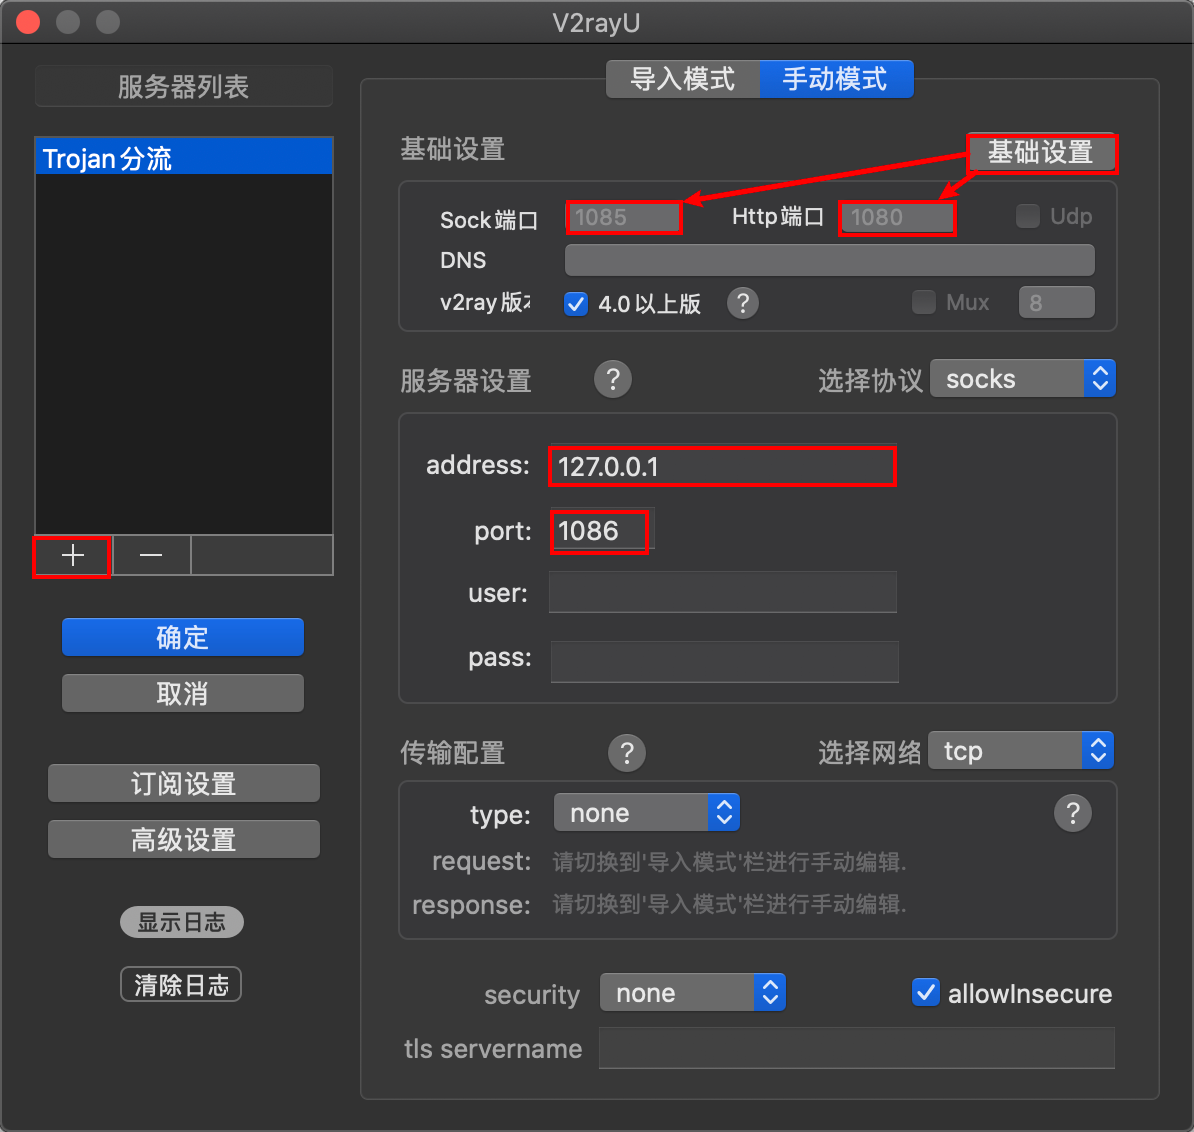Click the Mux value field showing 8
The width and height of the screenshot is (1194, 1132).
click(1056, 302)
